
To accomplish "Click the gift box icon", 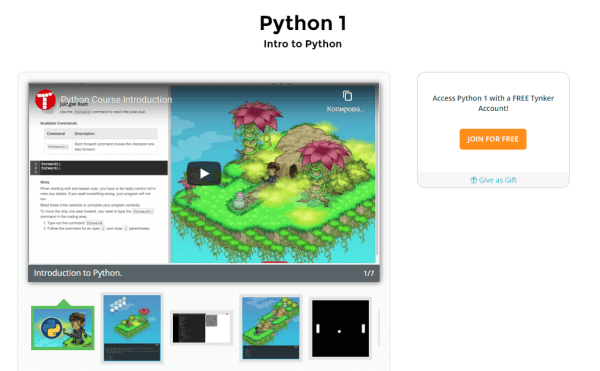I will pos(473,180).
